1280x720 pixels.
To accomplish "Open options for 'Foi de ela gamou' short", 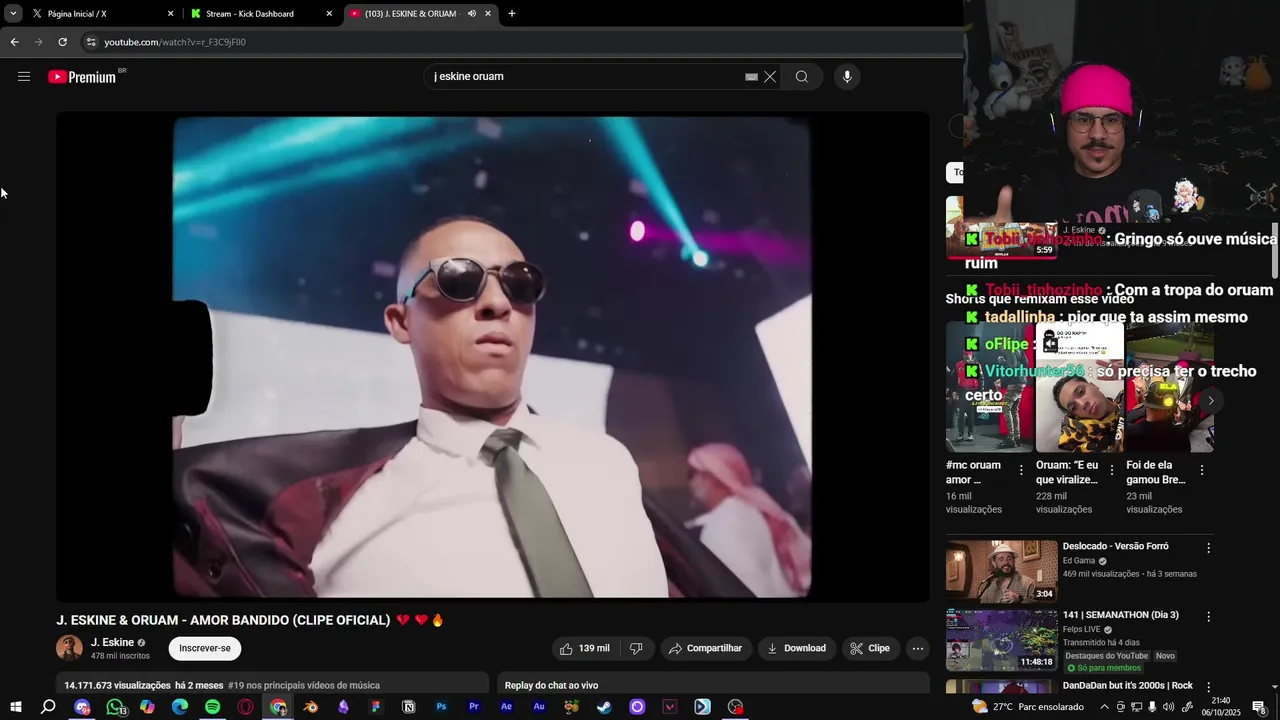I will pos(1202,470).
